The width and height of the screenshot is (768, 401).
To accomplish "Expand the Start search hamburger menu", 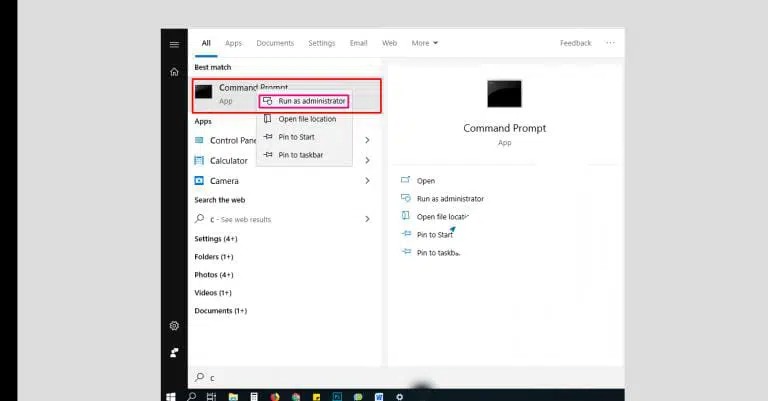I will pyautogui.click(x=174, y=45).
